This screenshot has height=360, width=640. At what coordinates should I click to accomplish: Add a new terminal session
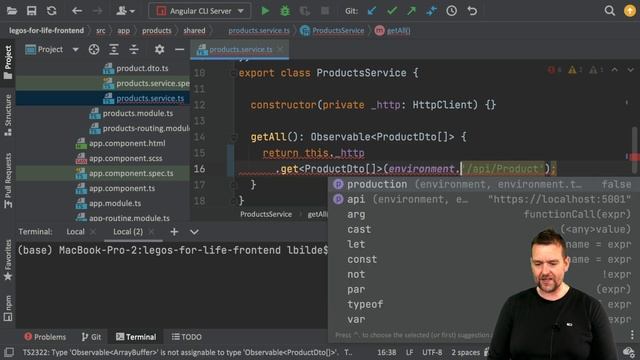coord(174,232)
